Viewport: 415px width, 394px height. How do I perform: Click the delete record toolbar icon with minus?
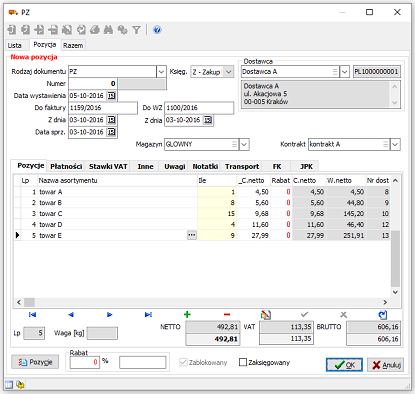(53, 30)
